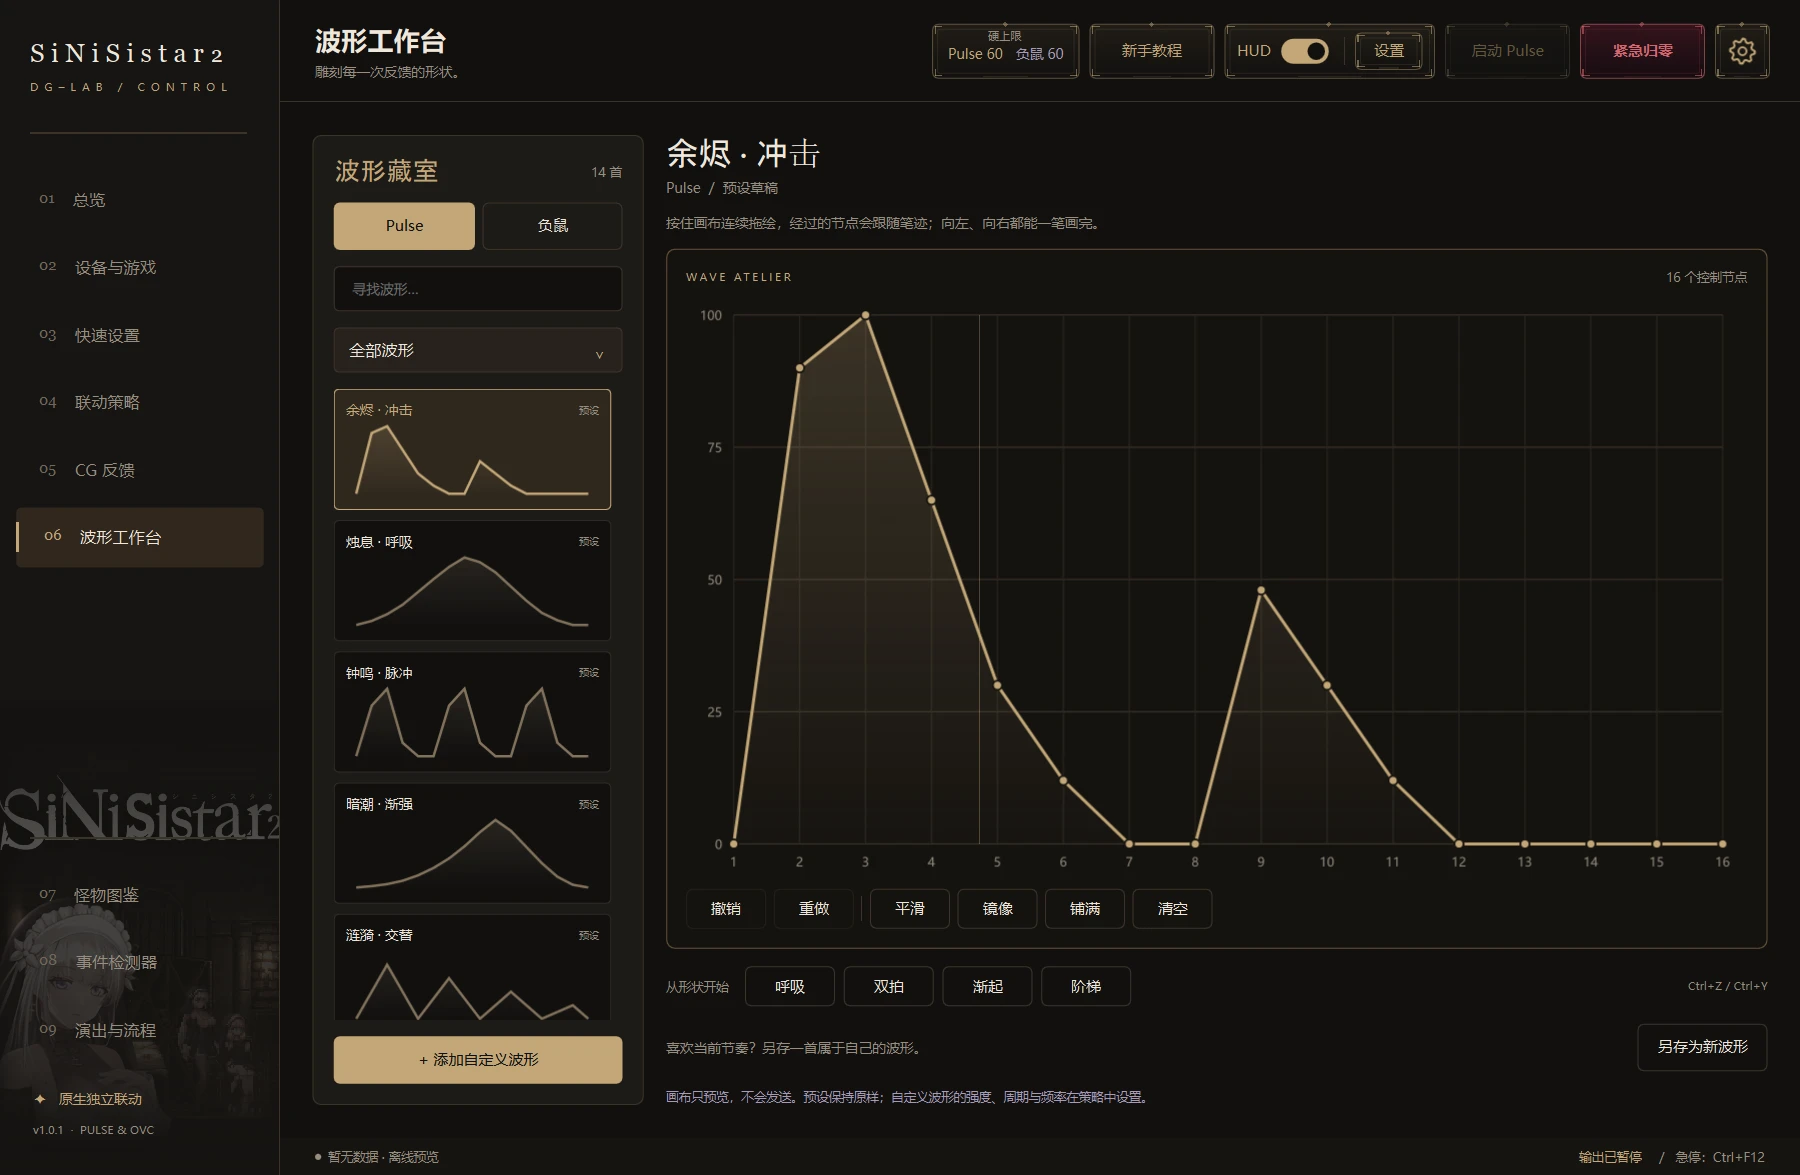Go to 设备与游戏 page
Image resolution: width=1800 pixels, height=1175 pixels.
(140, 267)
